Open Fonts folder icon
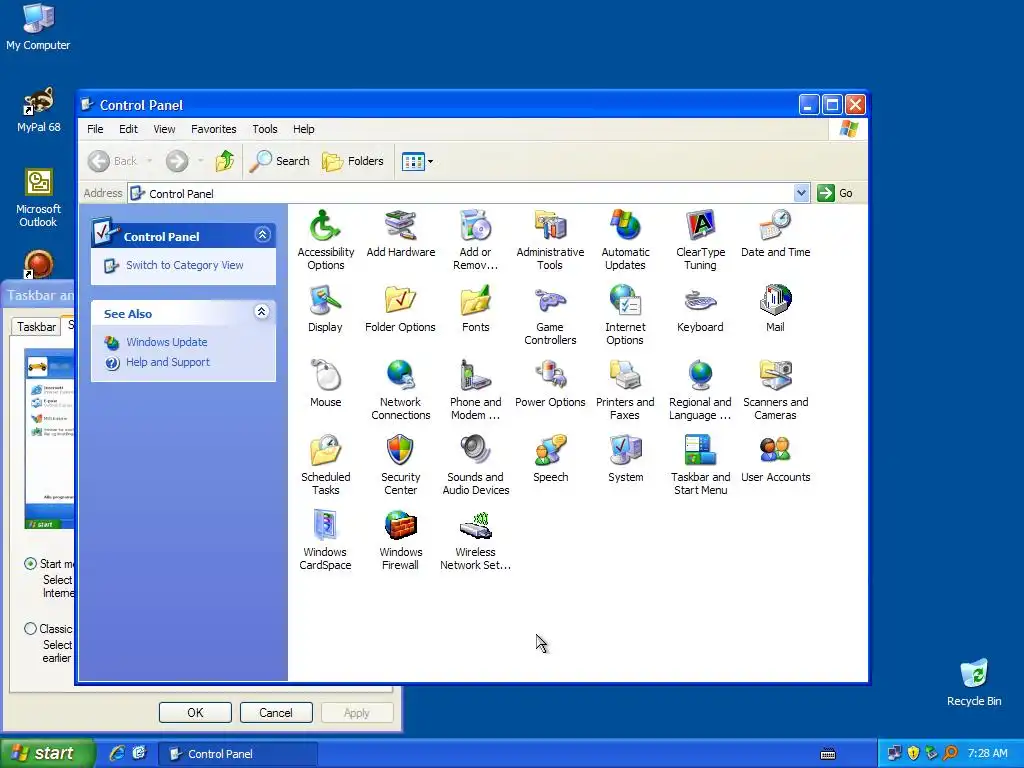 pyautogui.click(x=475, y=308)
